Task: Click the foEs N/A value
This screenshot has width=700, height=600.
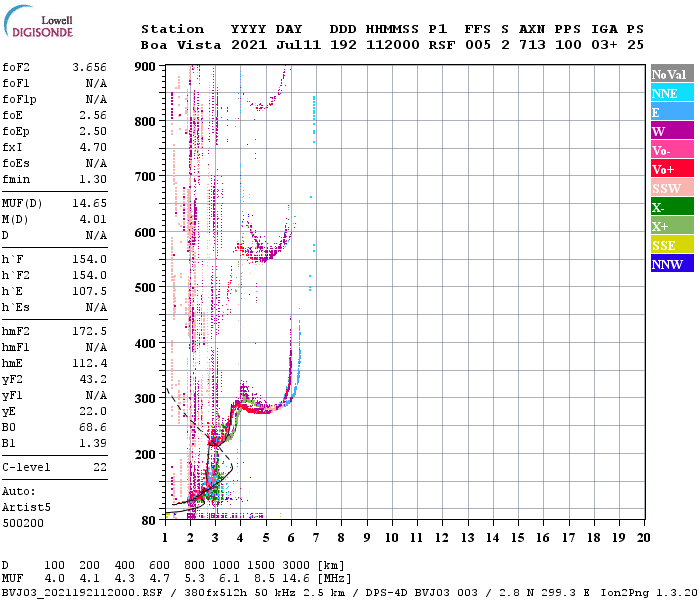Action: (x=96, y=163)
